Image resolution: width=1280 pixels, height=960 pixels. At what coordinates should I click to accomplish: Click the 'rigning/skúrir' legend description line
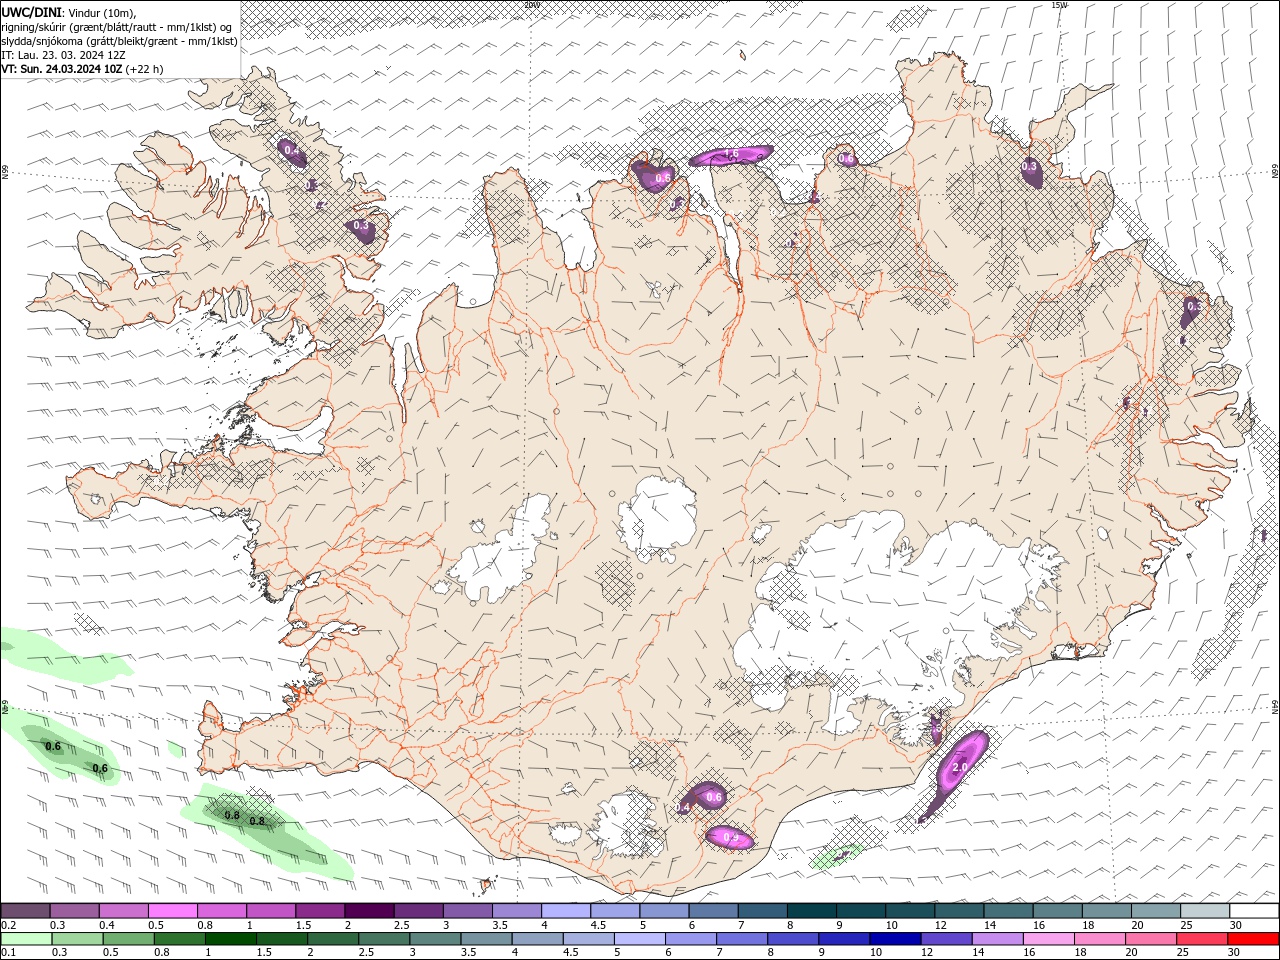[x=116, y=27]
